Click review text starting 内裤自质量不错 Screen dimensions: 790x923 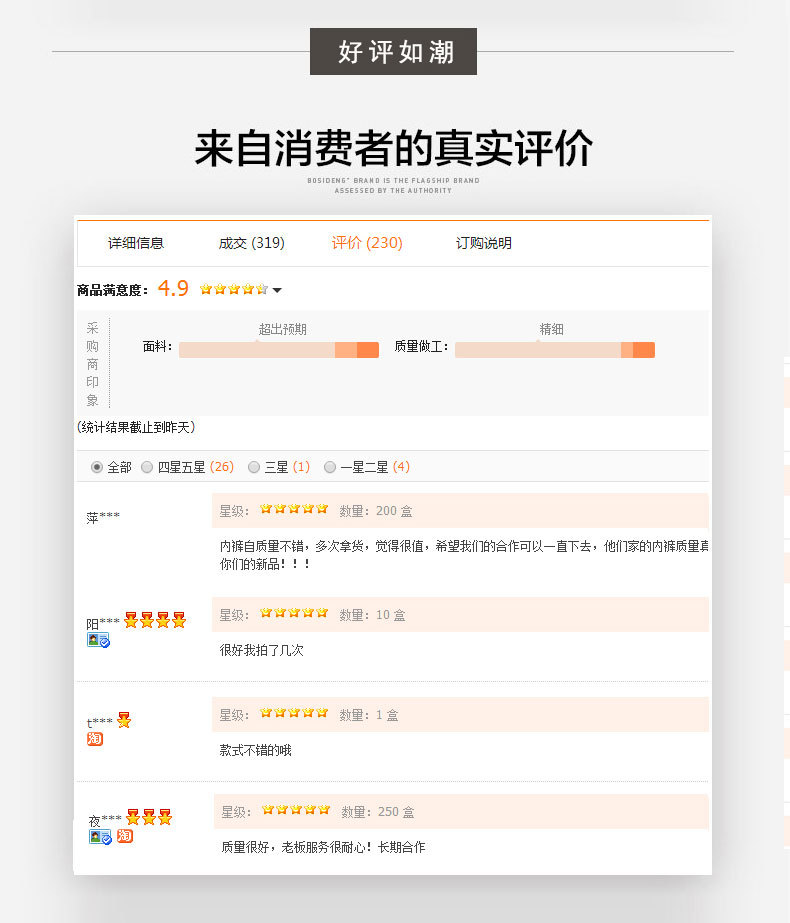click(464, 555)
